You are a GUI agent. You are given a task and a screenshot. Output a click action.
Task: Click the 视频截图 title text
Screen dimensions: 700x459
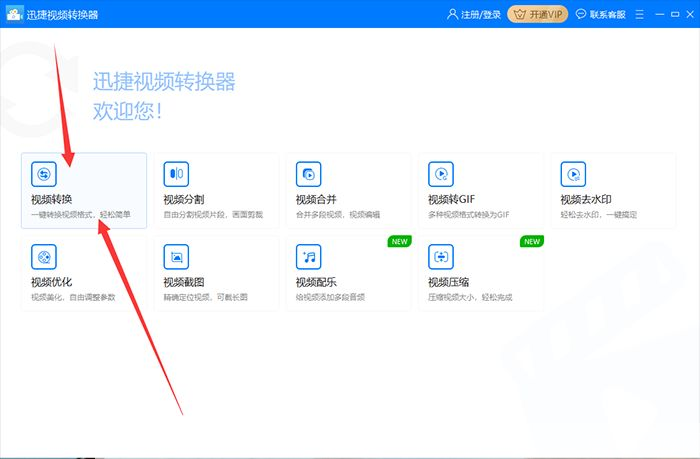tap(184, 282)
